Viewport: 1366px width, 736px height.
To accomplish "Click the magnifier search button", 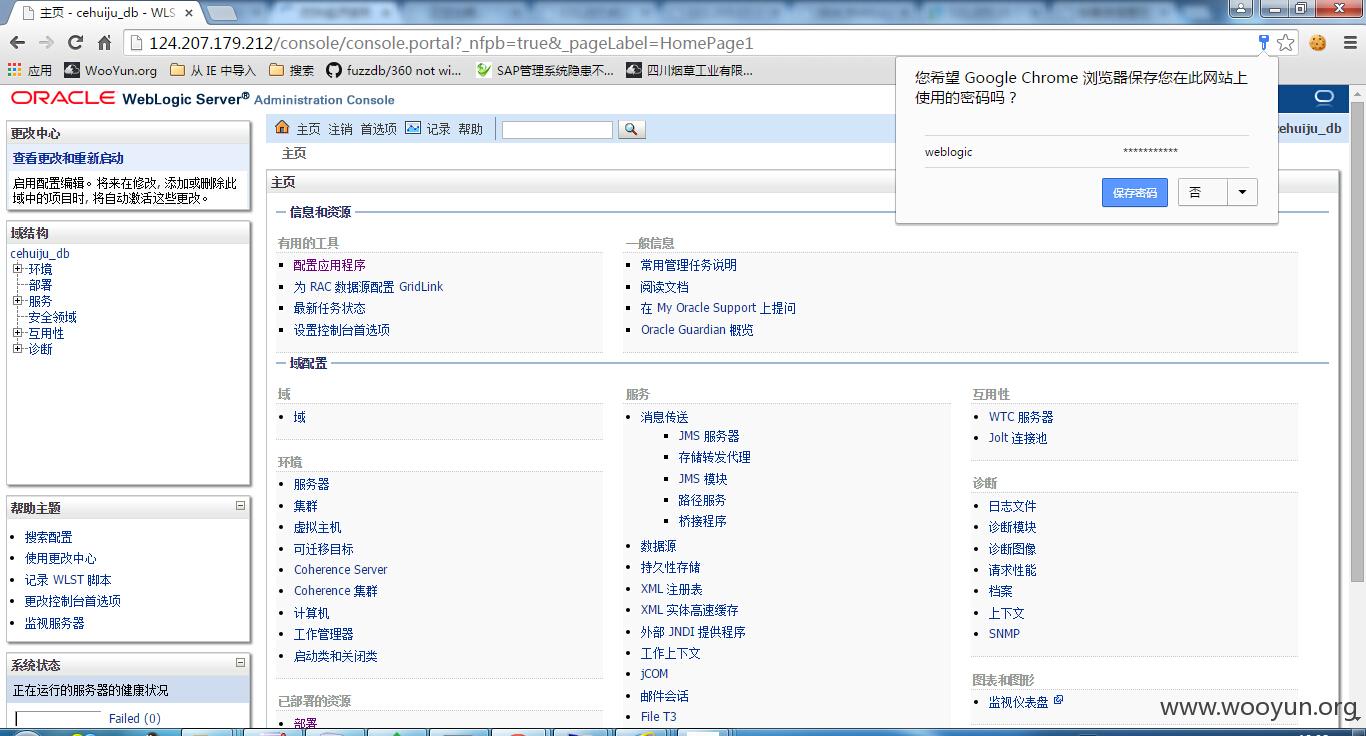I will click(632, 129).
